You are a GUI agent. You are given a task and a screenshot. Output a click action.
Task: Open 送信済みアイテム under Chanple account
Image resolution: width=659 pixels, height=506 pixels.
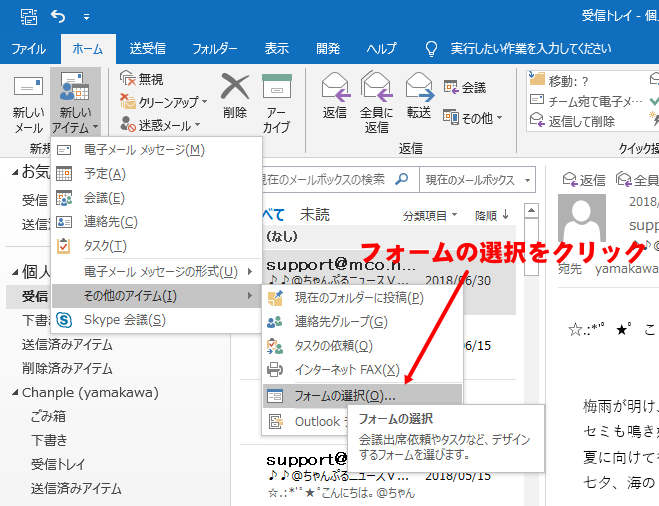(76, 489)
